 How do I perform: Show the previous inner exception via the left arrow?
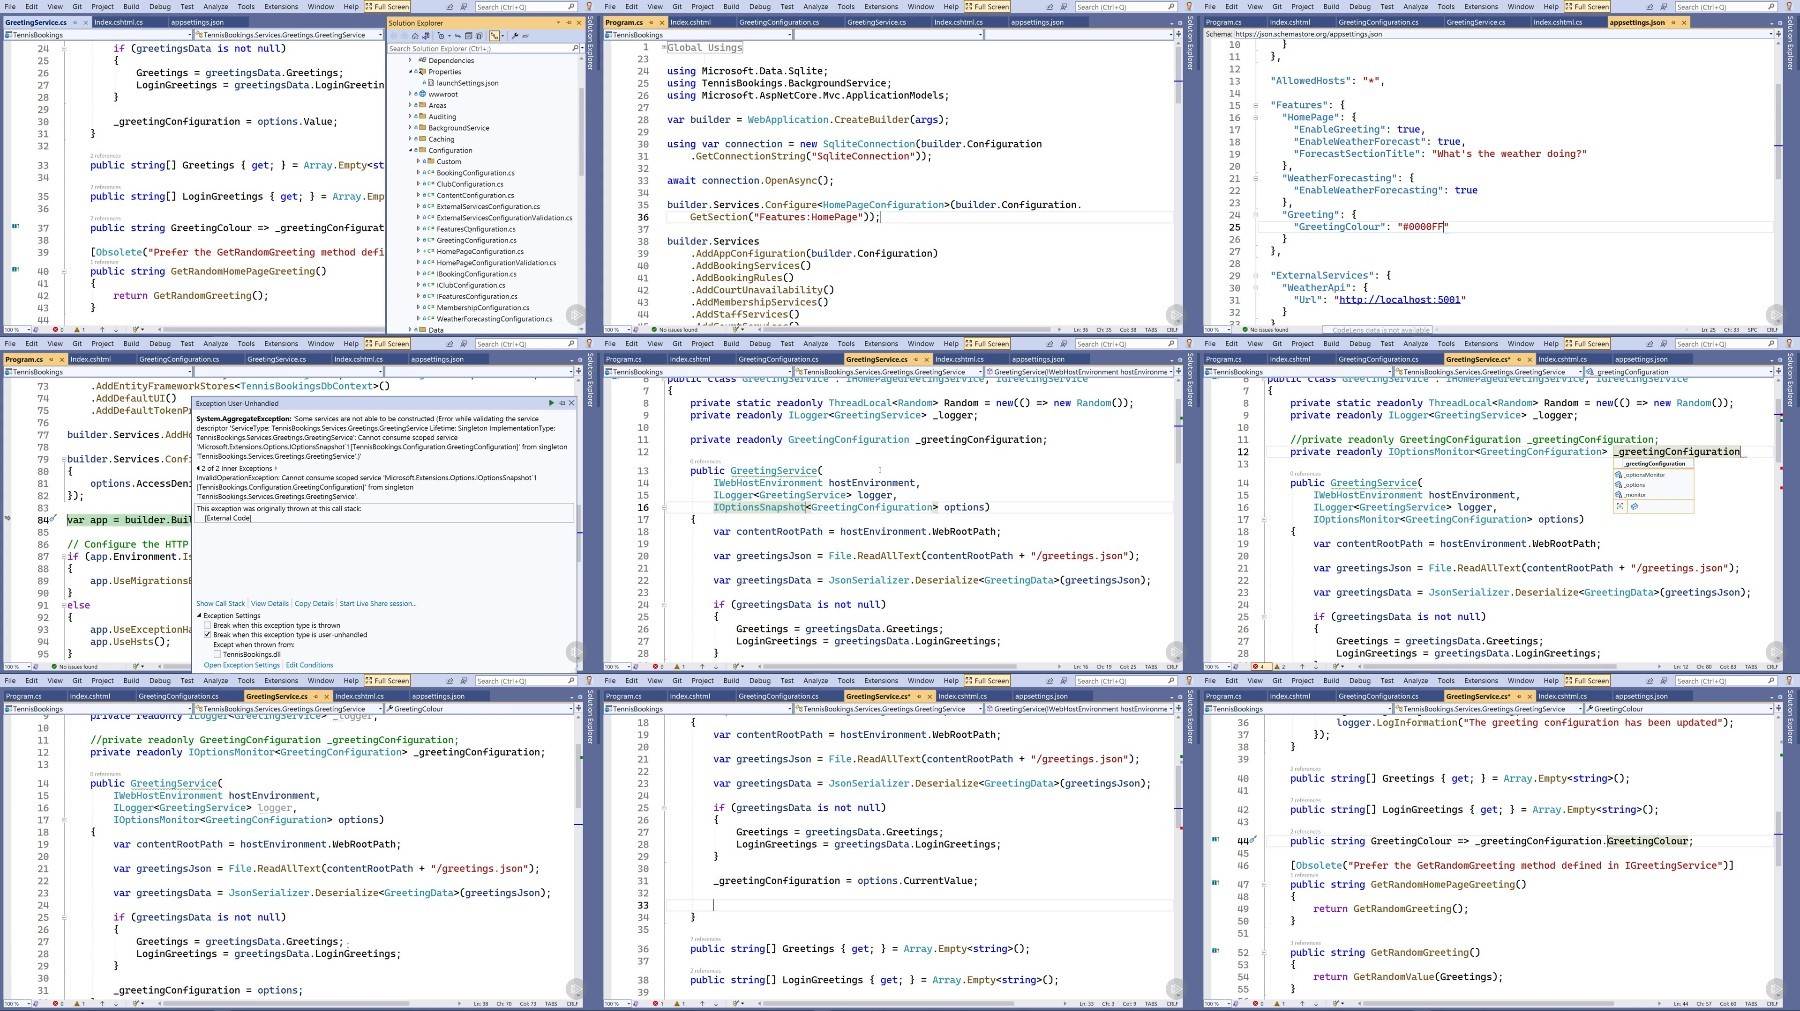coord(198,468)
